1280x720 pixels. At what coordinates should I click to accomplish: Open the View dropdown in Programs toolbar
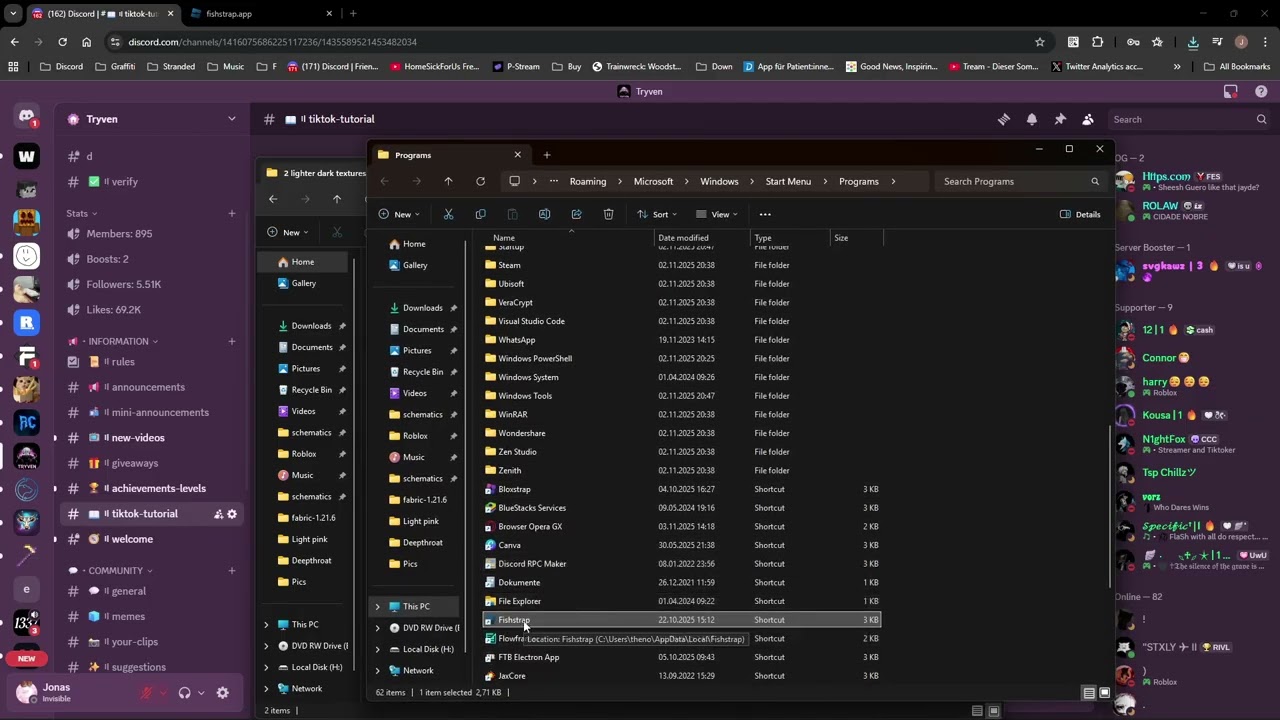717,214
